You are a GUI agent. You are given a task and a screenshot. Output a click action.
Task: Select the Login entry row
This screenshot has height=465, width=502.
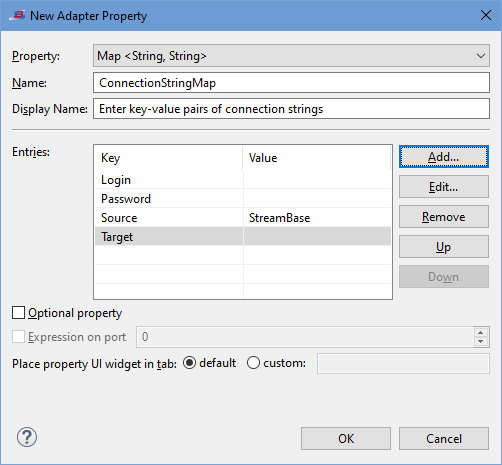[x=243, y=180]
